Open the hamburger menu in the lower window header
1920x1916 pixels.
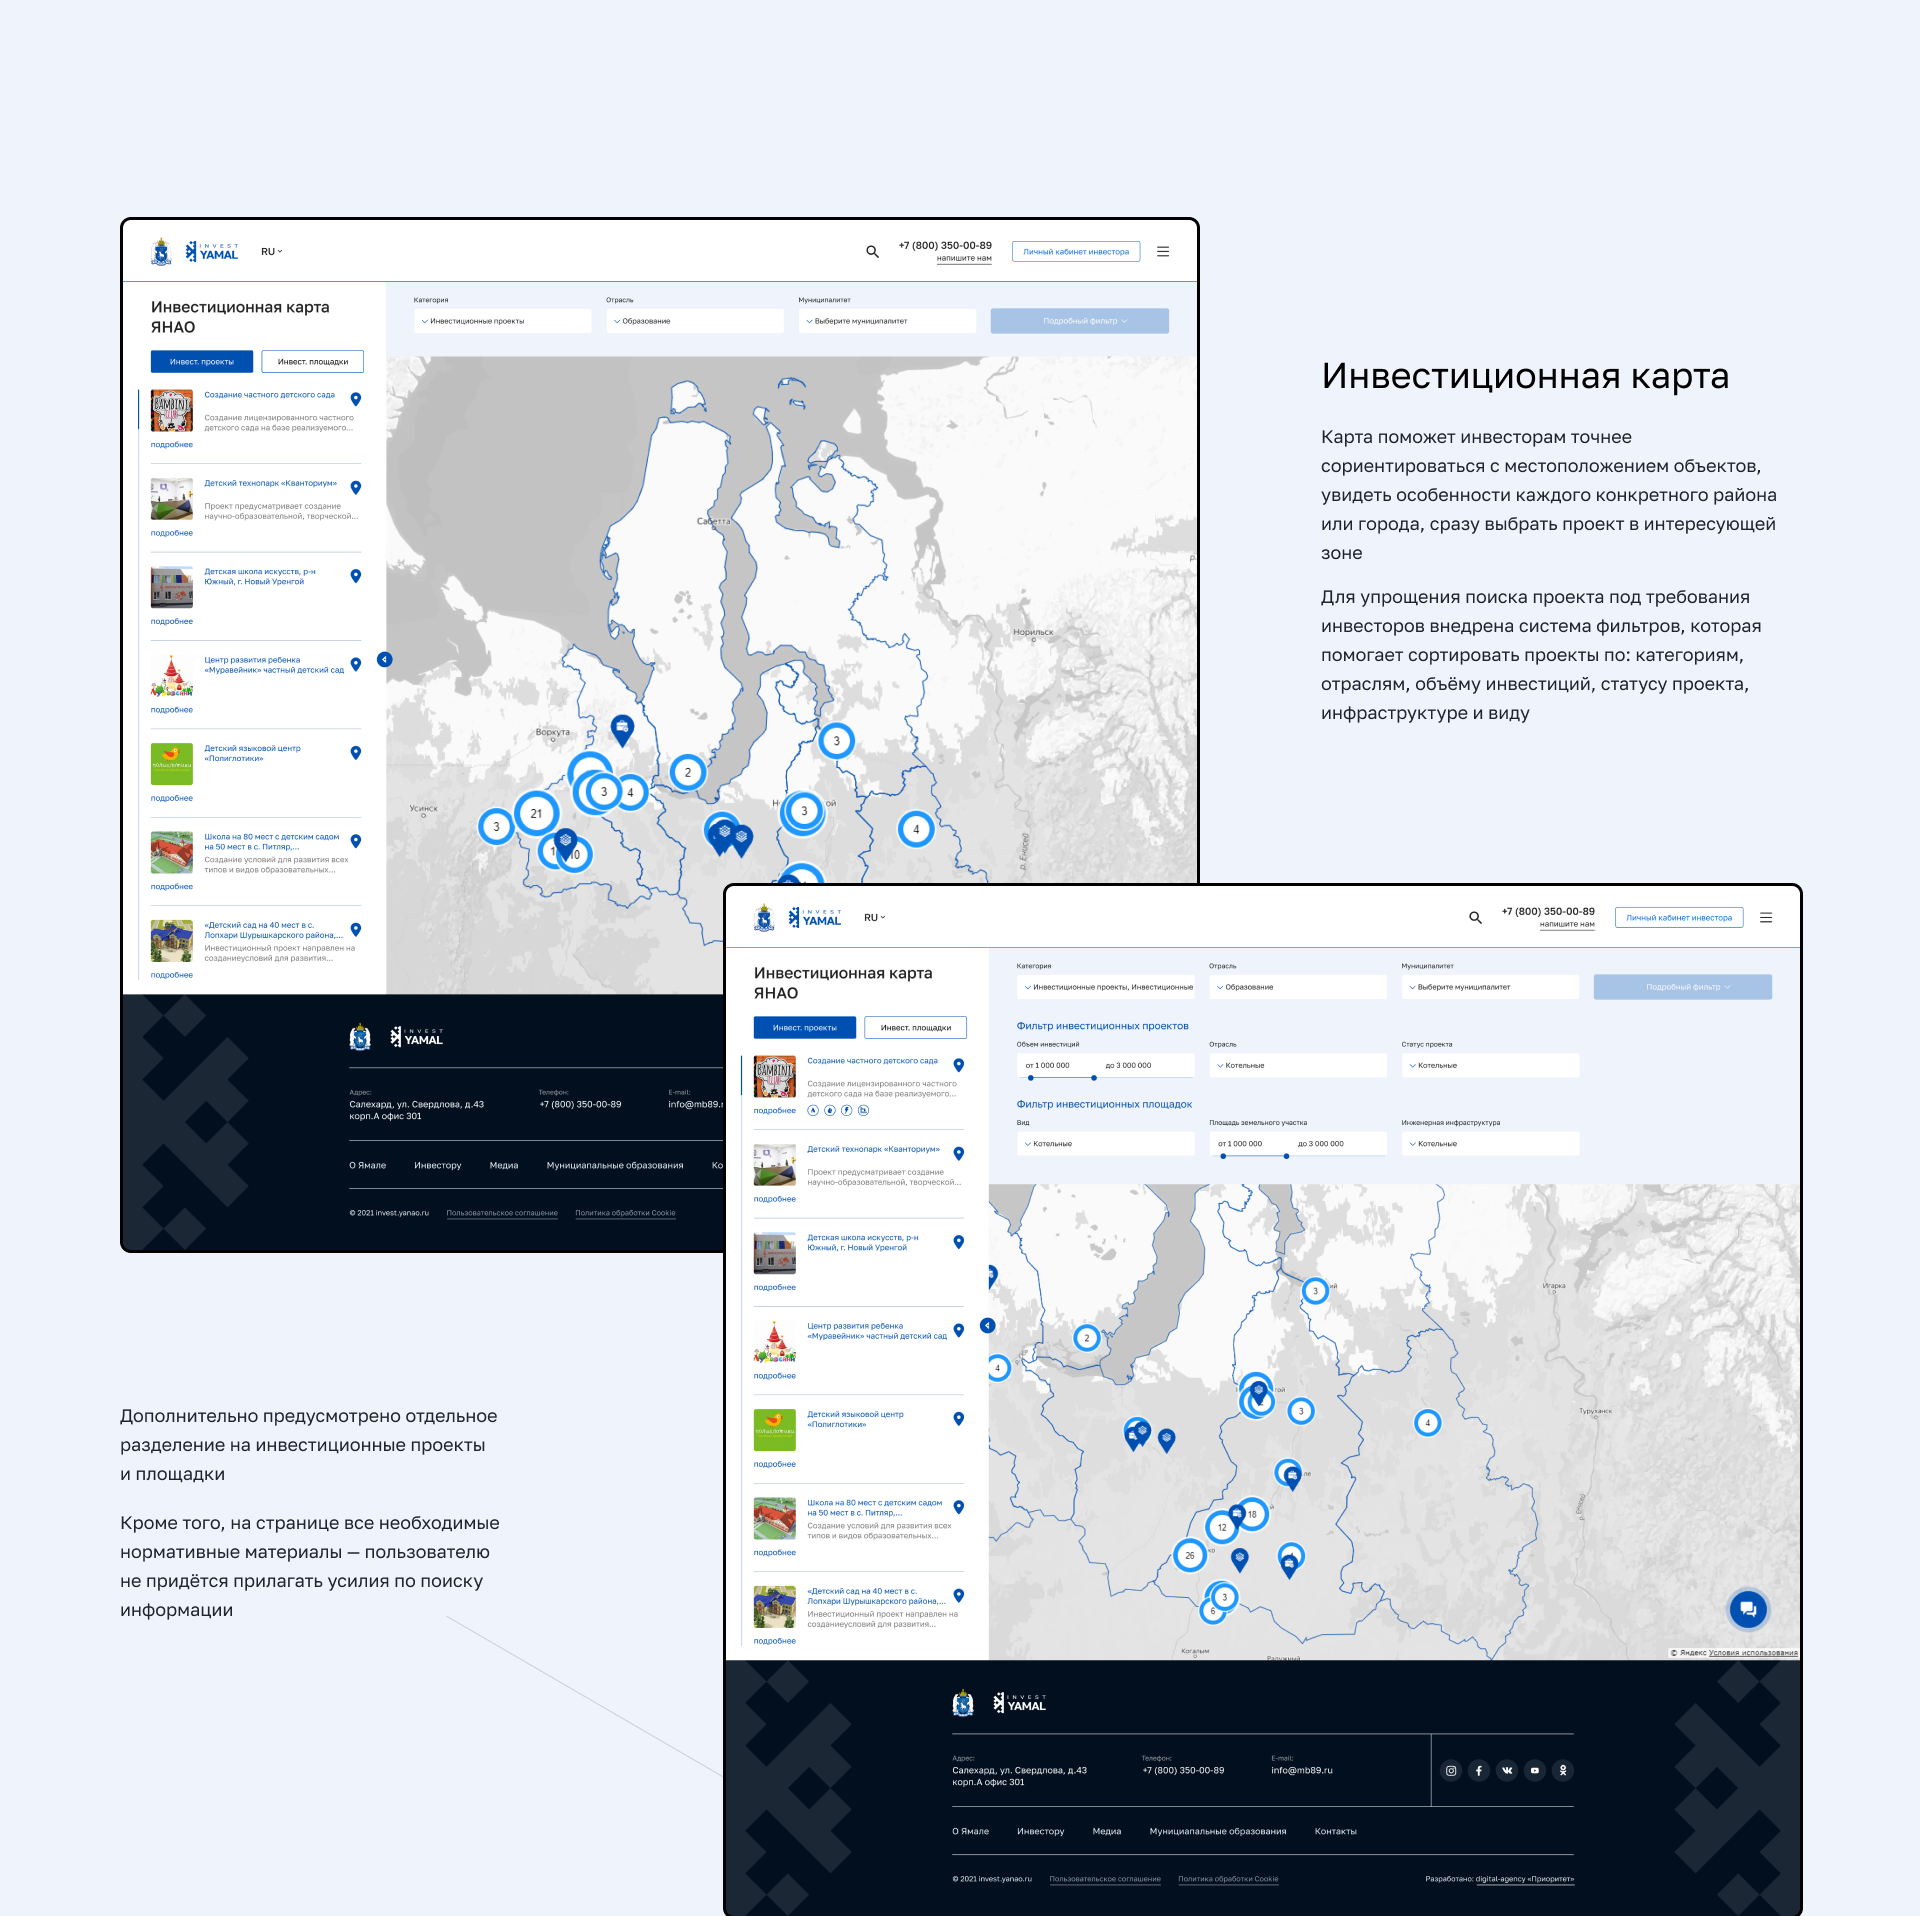[1766, 918]
